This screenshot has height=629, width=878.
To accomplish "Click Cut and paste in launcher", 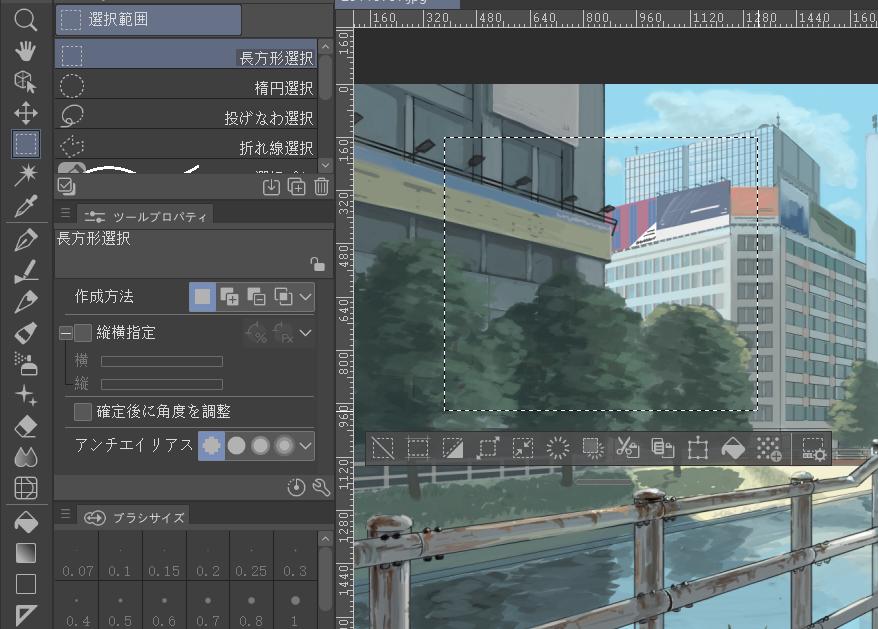I will 628,448.
